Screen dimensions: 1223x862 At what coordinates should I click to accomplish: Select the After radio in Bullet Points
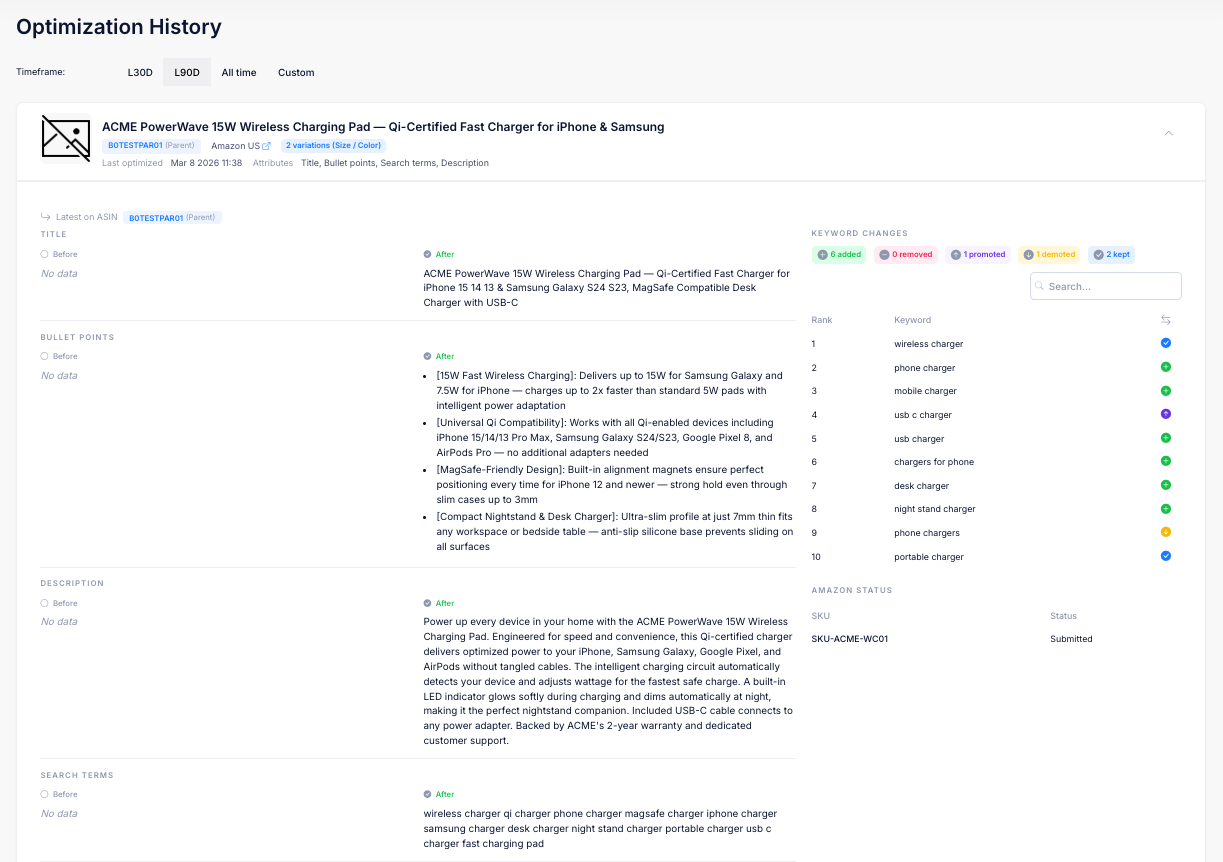(x=428, y=356)
